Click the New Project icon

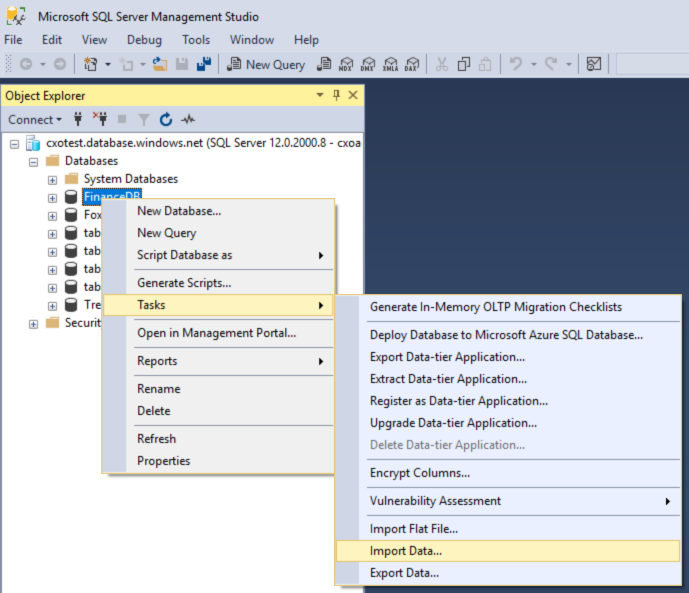(91, 65)
